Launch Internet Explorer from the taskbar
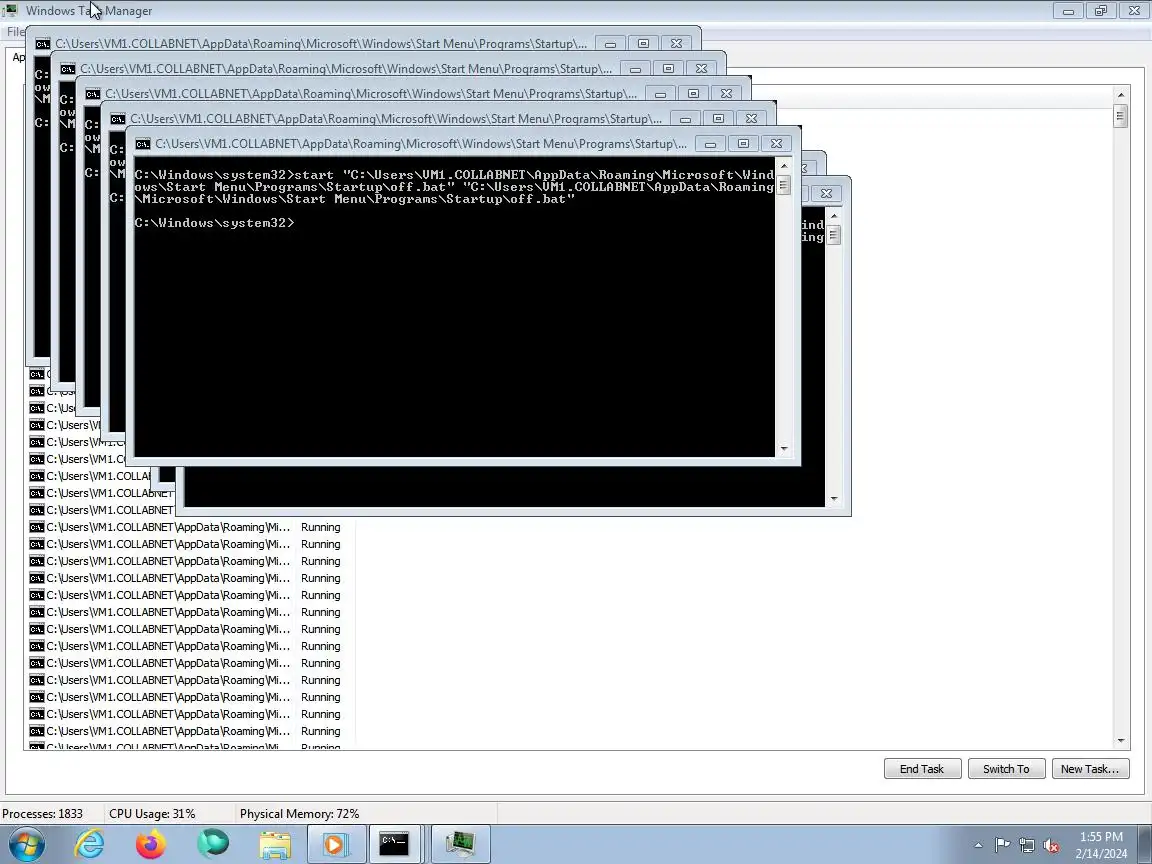Screen dimensions: 1152x864 point(90,844)
